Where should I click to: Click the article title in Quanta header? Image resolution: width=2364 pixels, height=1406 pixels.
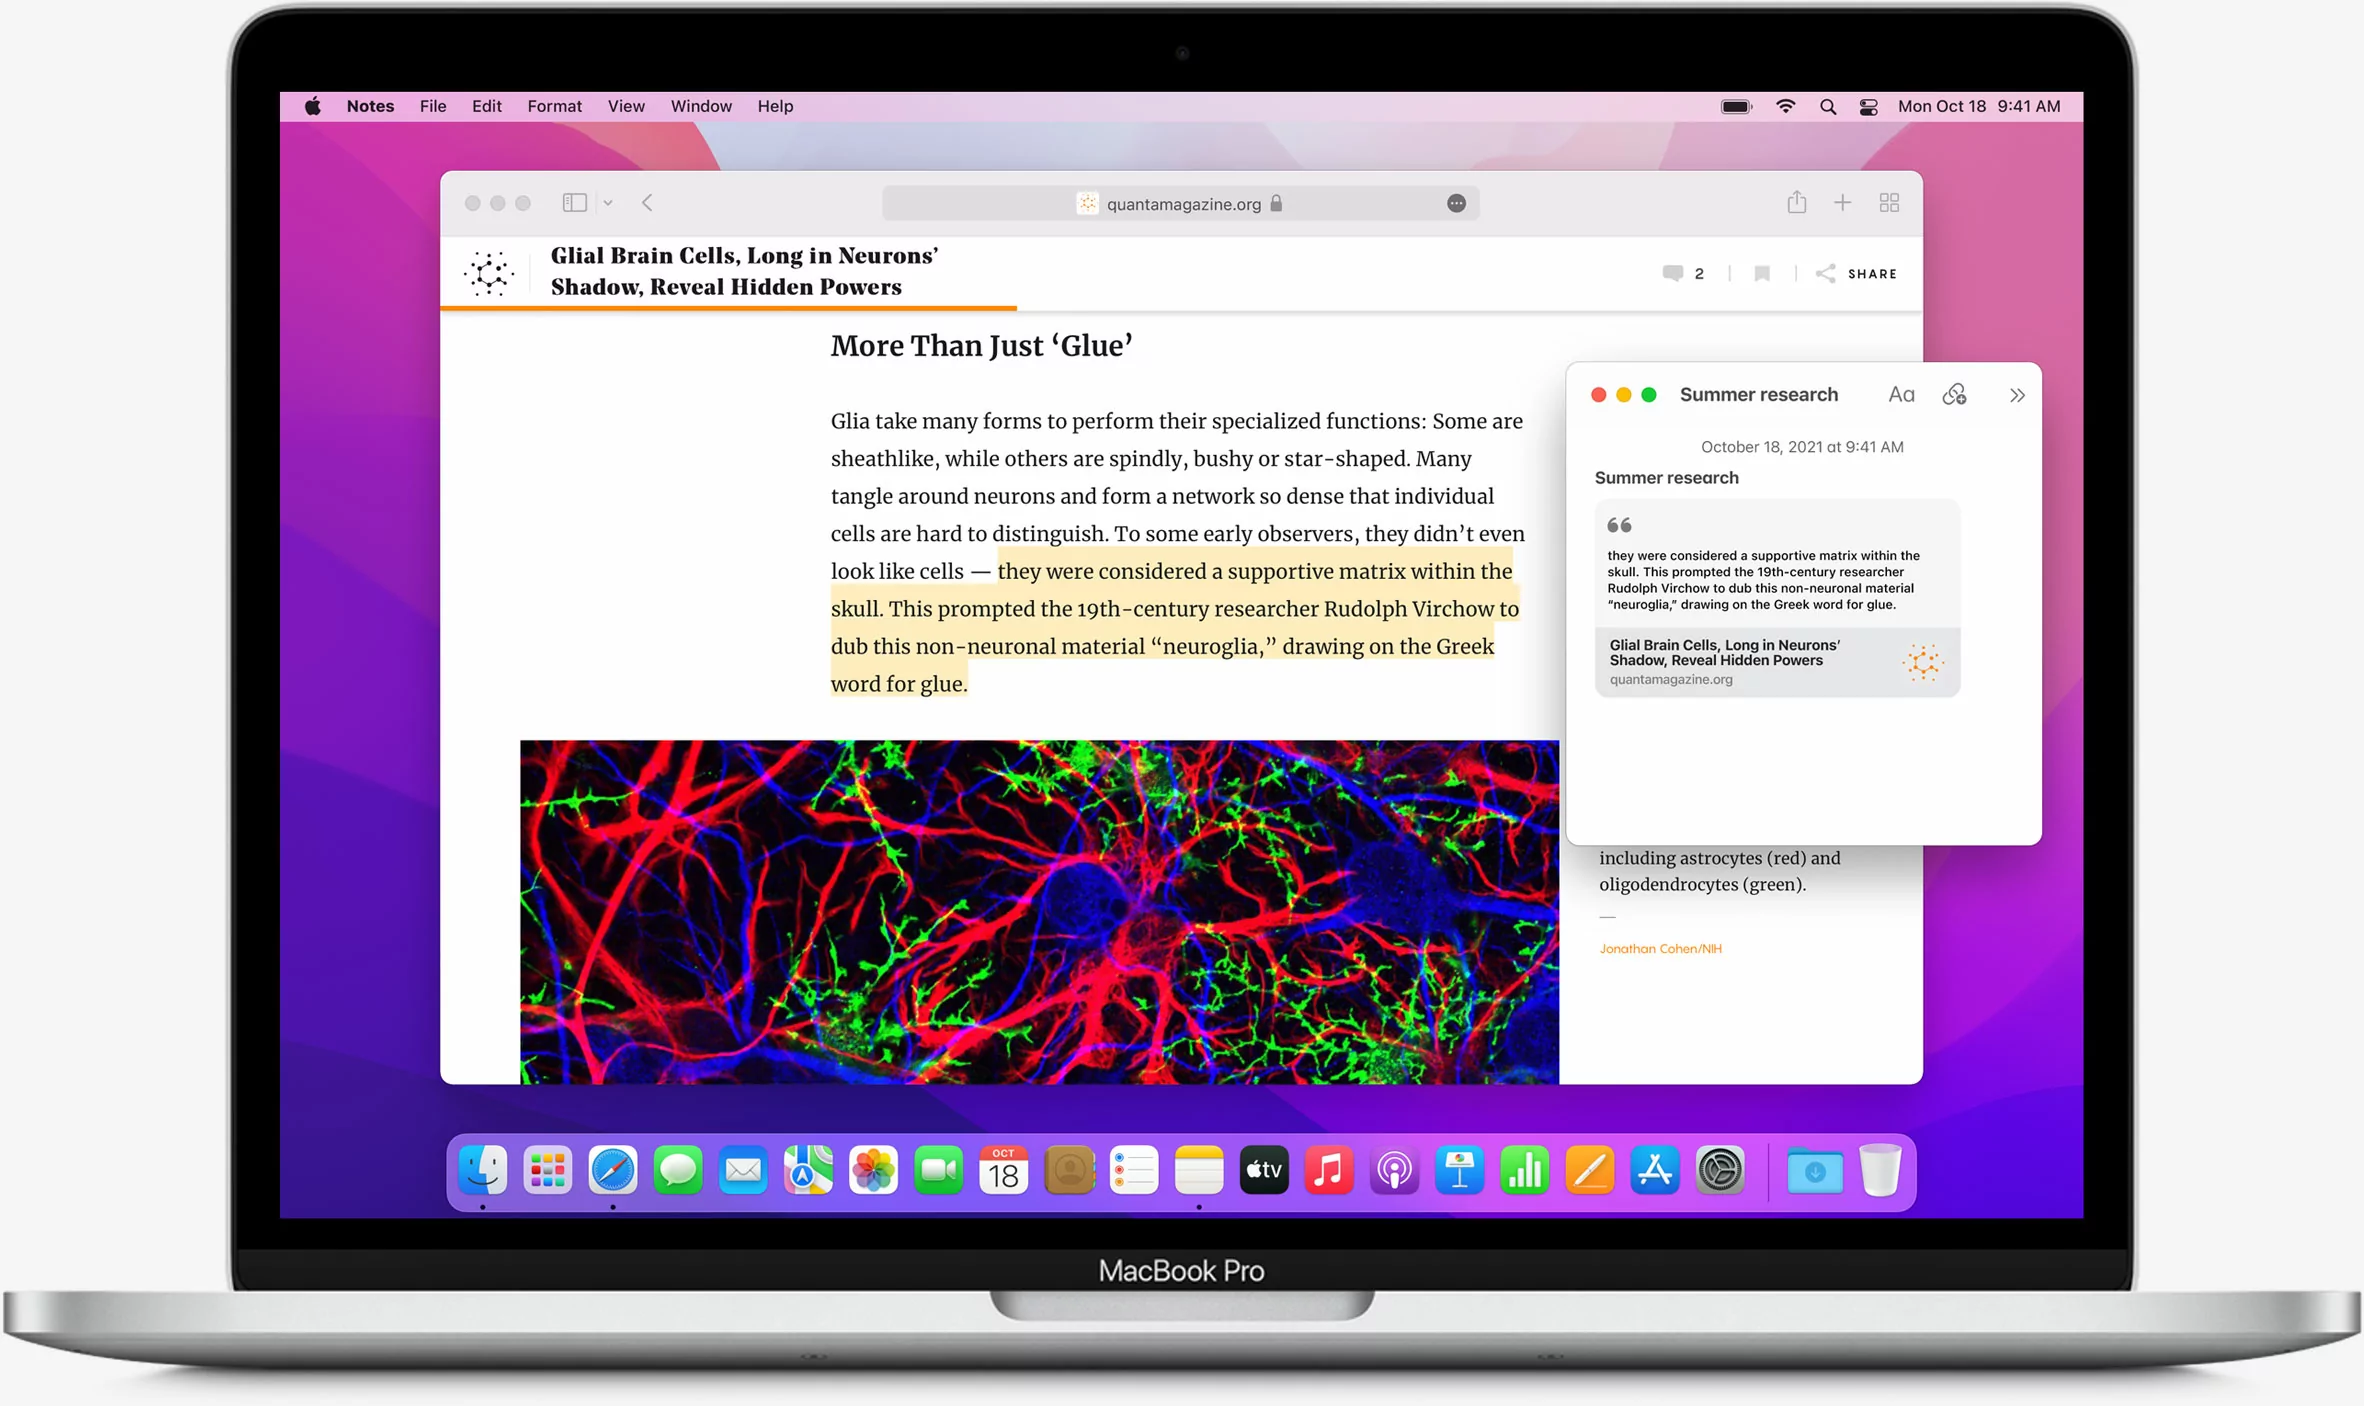pyautogui.click(x=744, y=271)
